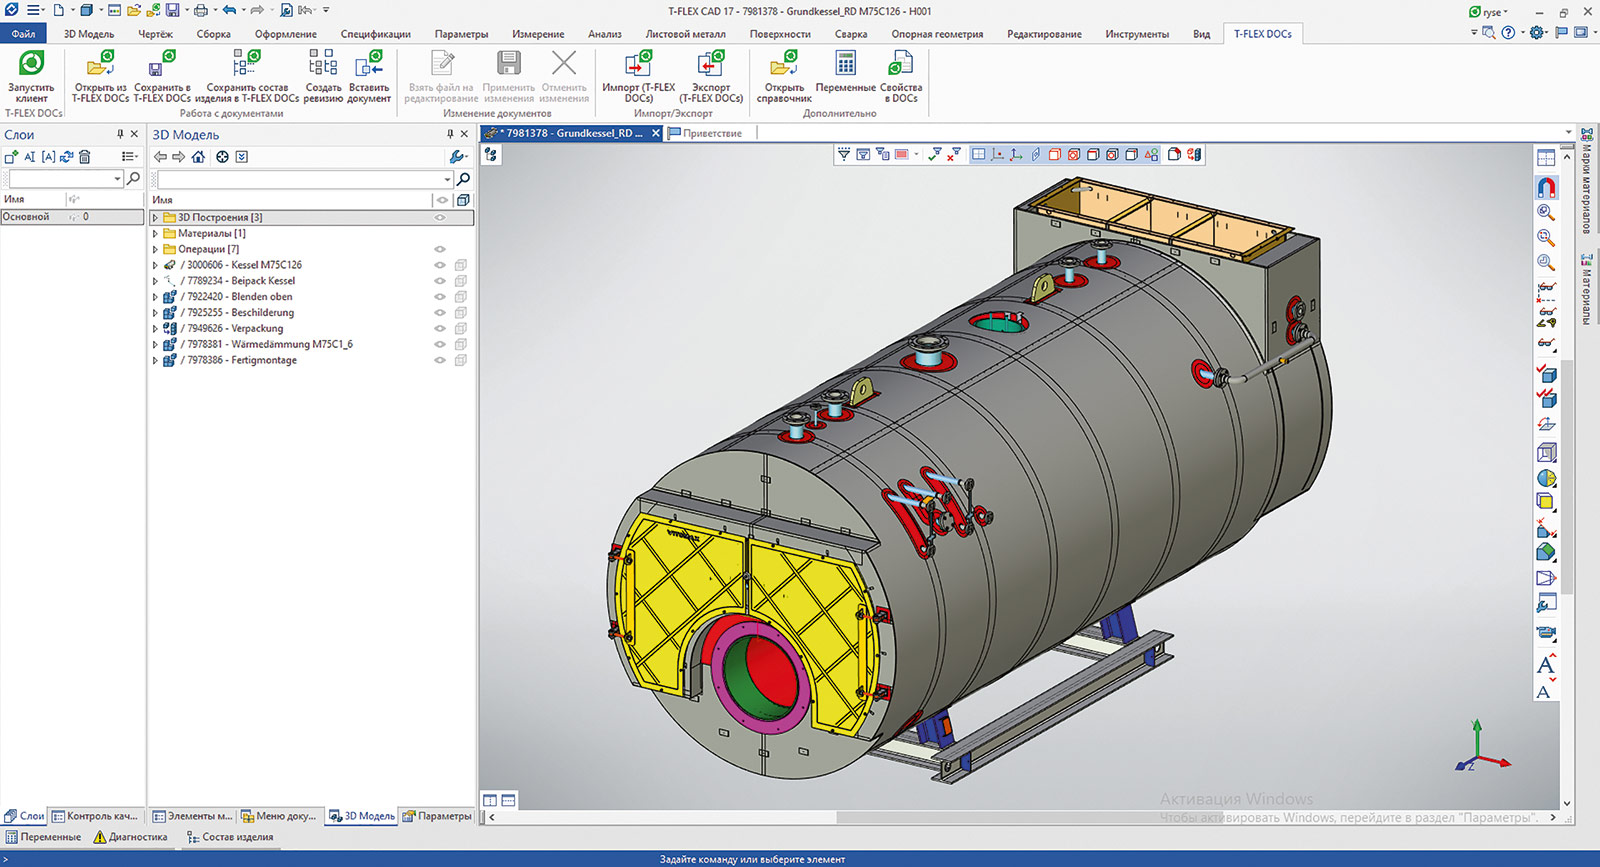Screen dimensions: 1600x867
Task: Select Основной layer row
Action: [x=72, y=217]
